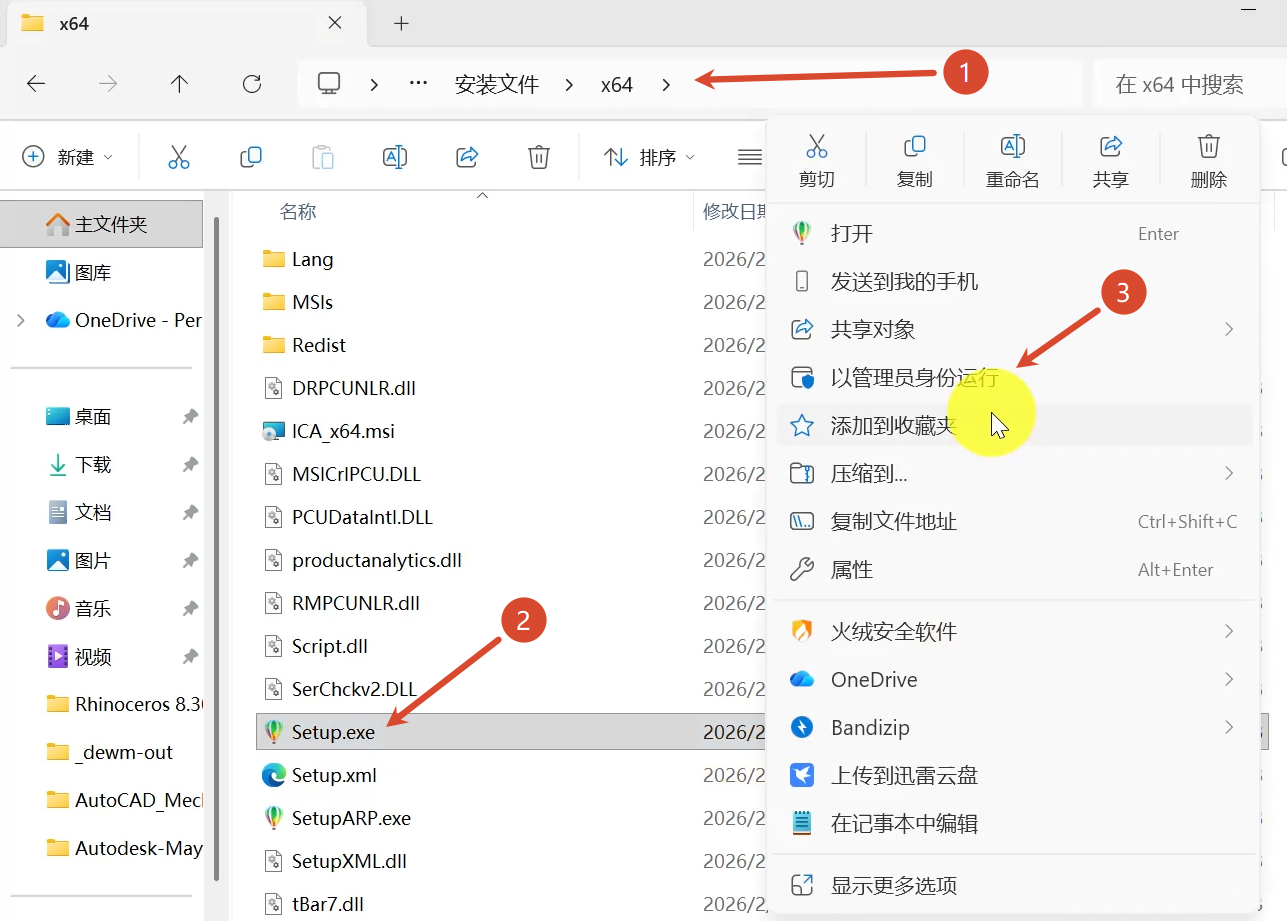The height and width of the screenshot is (921, 1287).
Task: Click chevron after x64 in address bar
Action: tap(667, 85)
